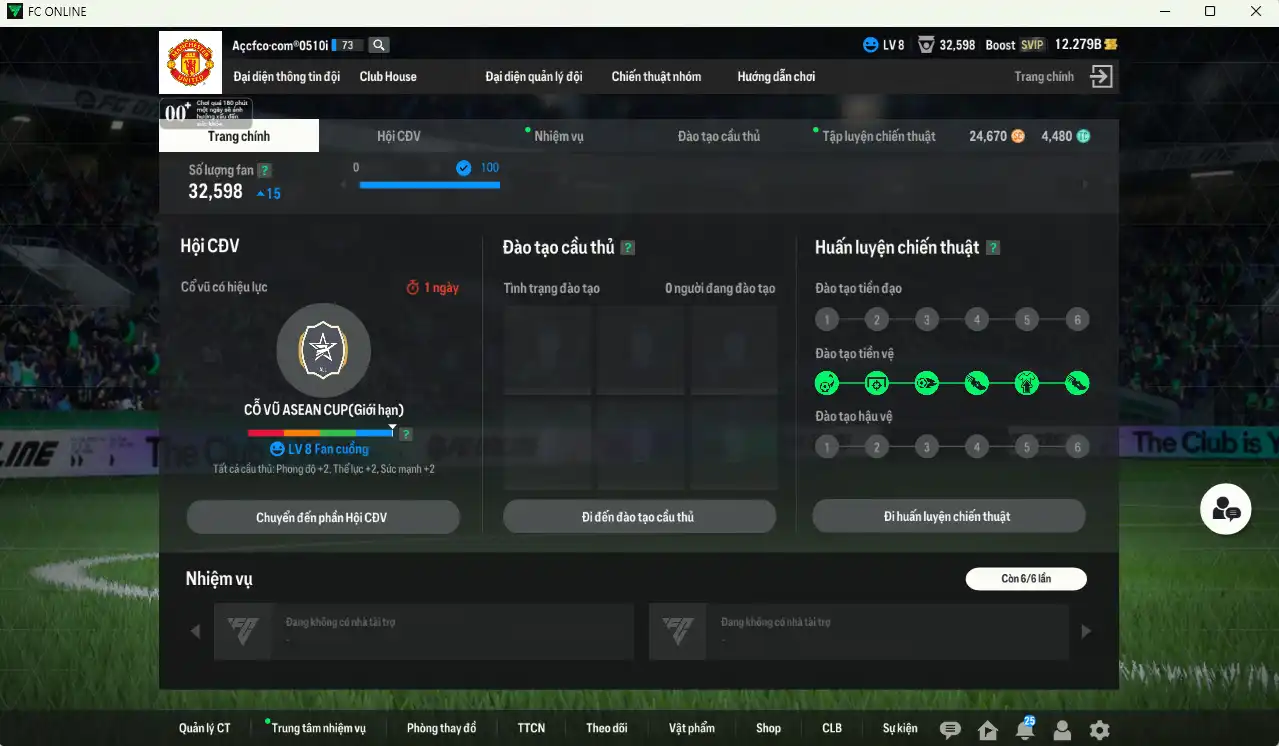Click the first empty sponsor mission card
This screenshot has height=746, width=1279.
424,631
